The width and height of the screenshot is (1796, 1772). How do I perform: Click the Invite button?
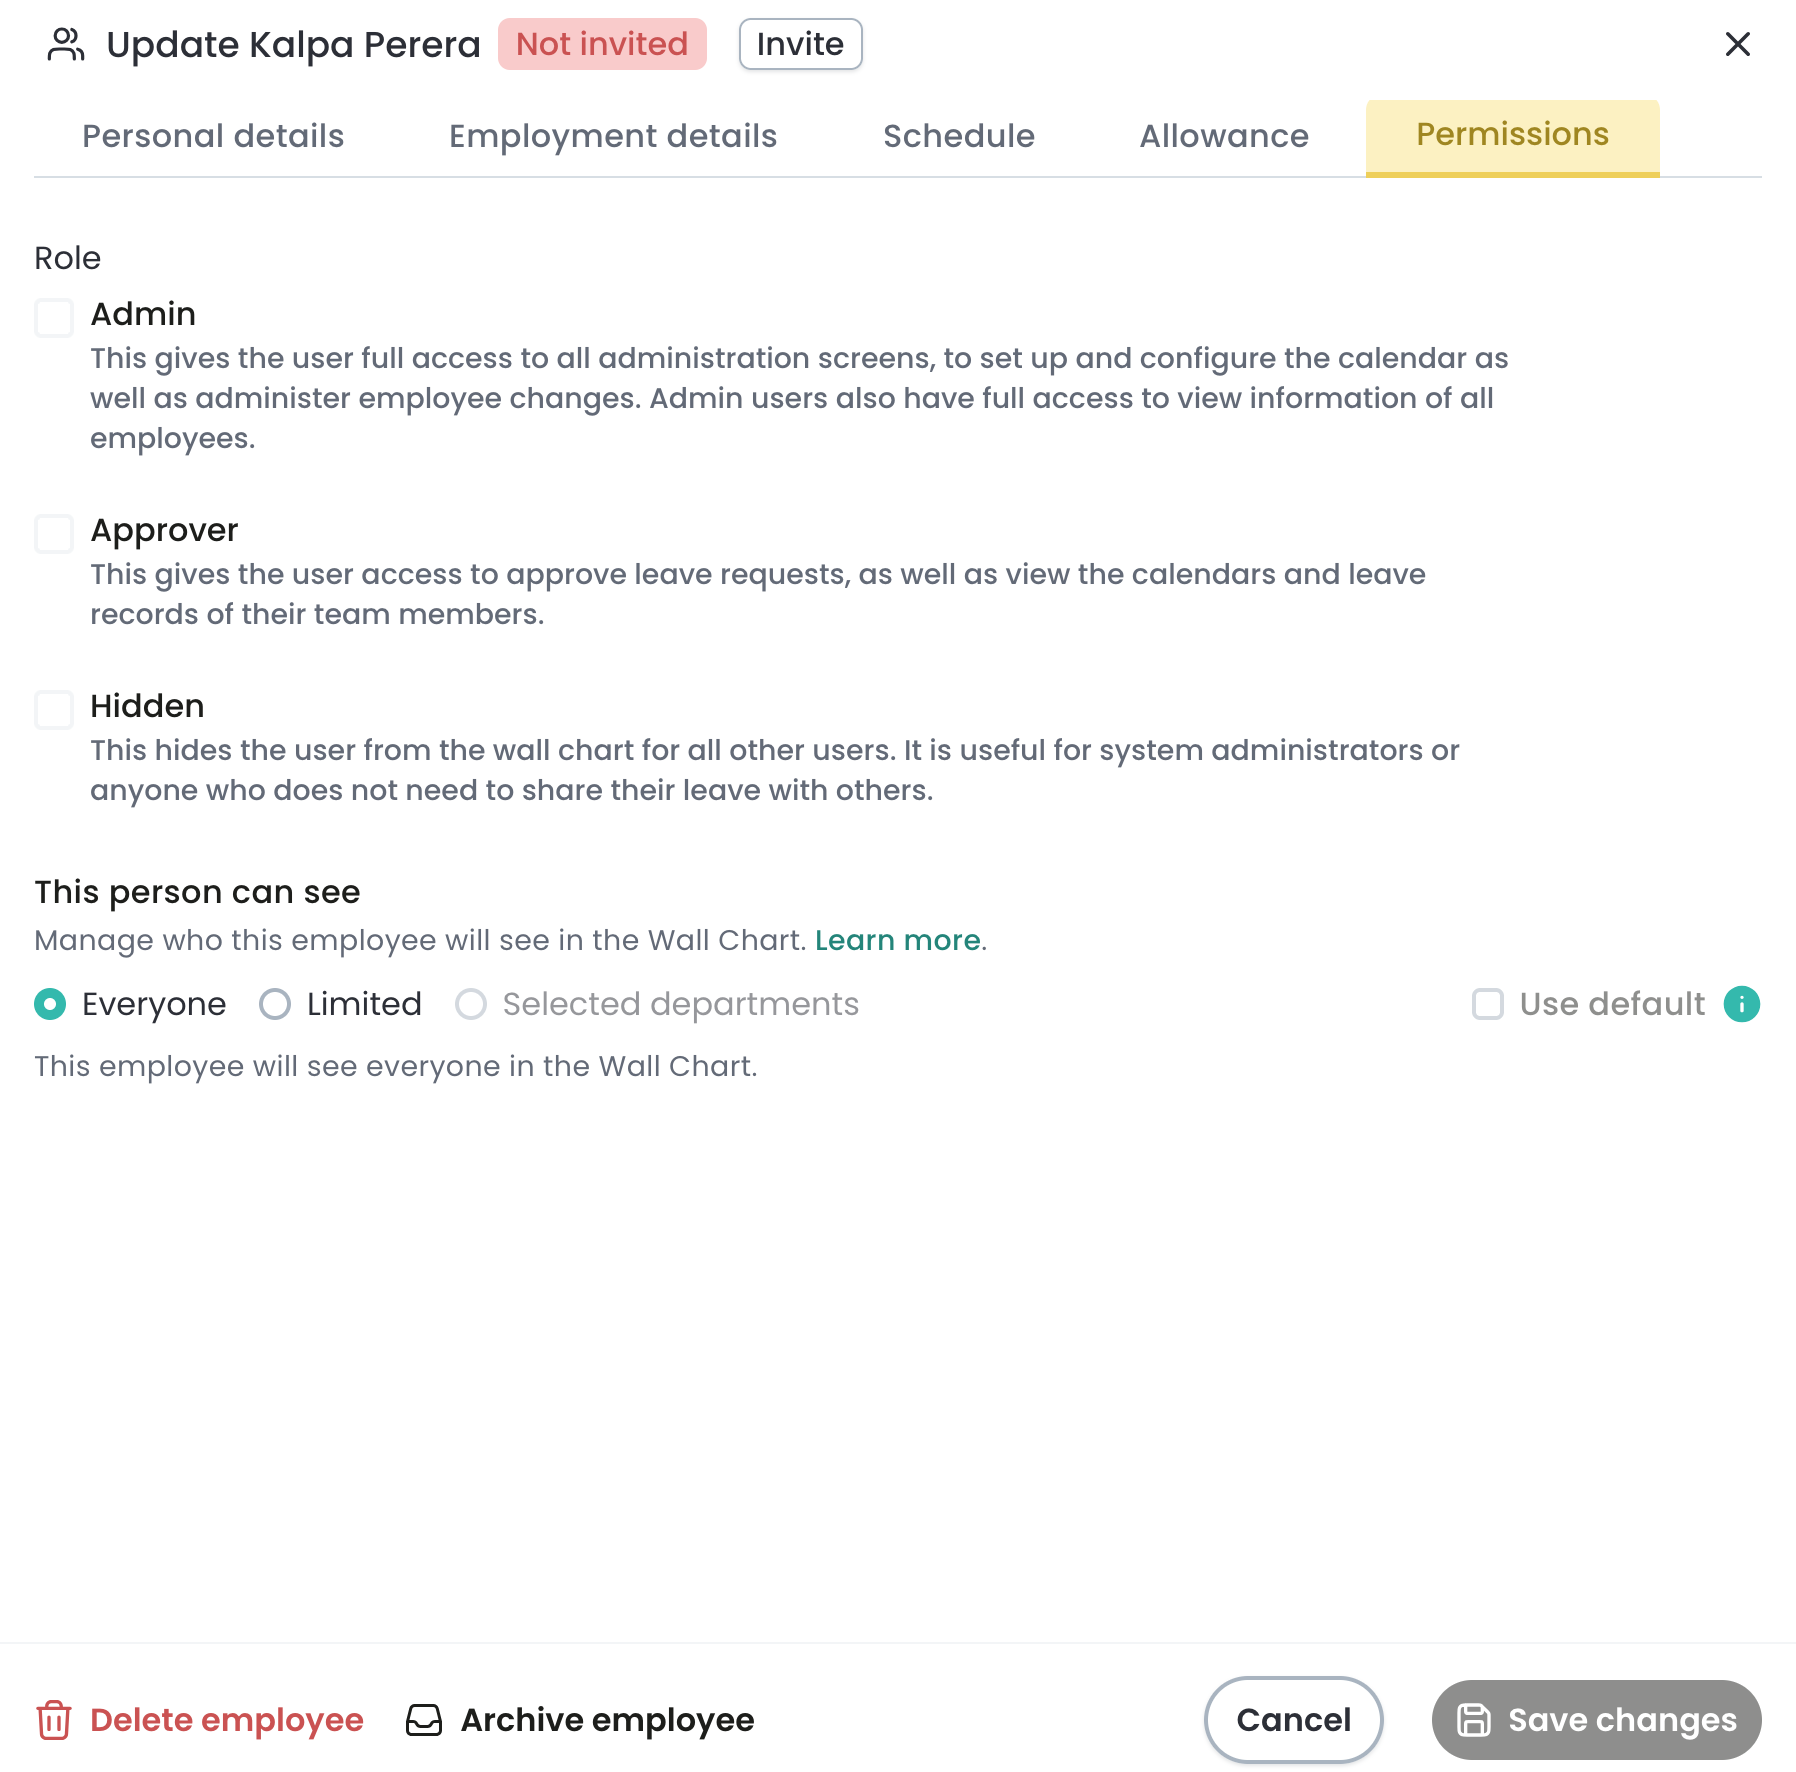pos(800,44)
